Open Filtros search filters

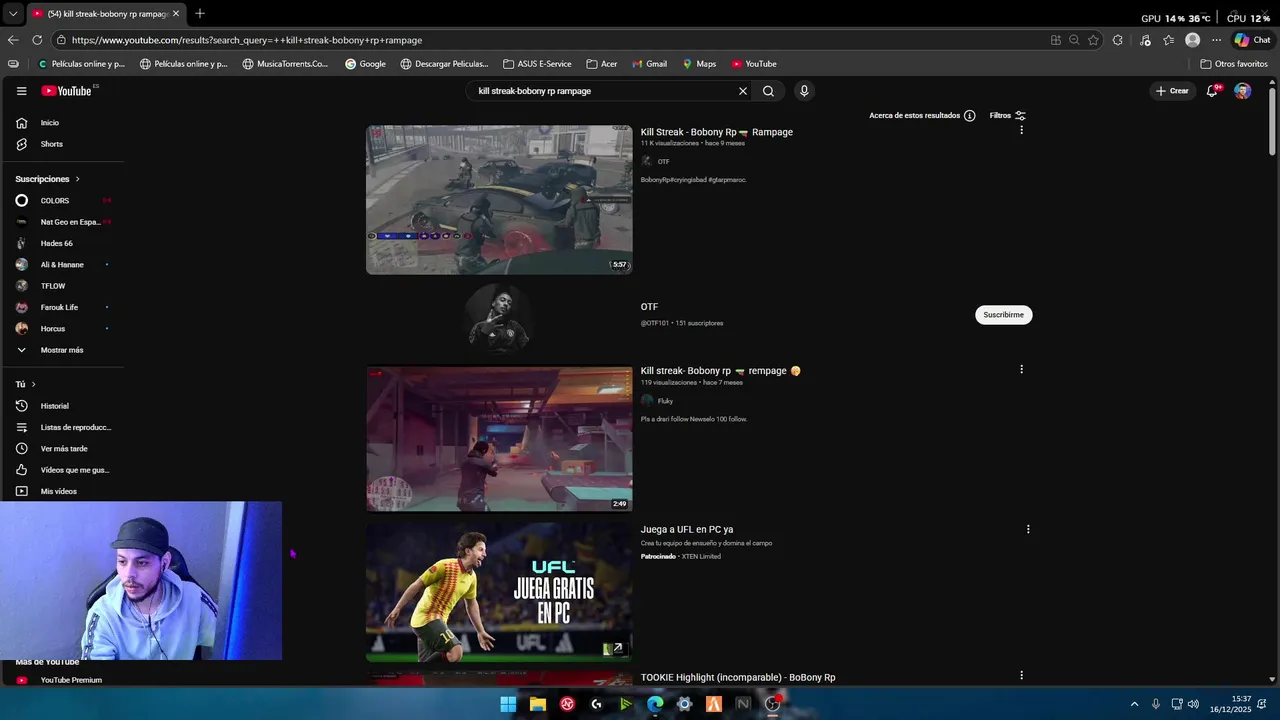pos(1007,116)
